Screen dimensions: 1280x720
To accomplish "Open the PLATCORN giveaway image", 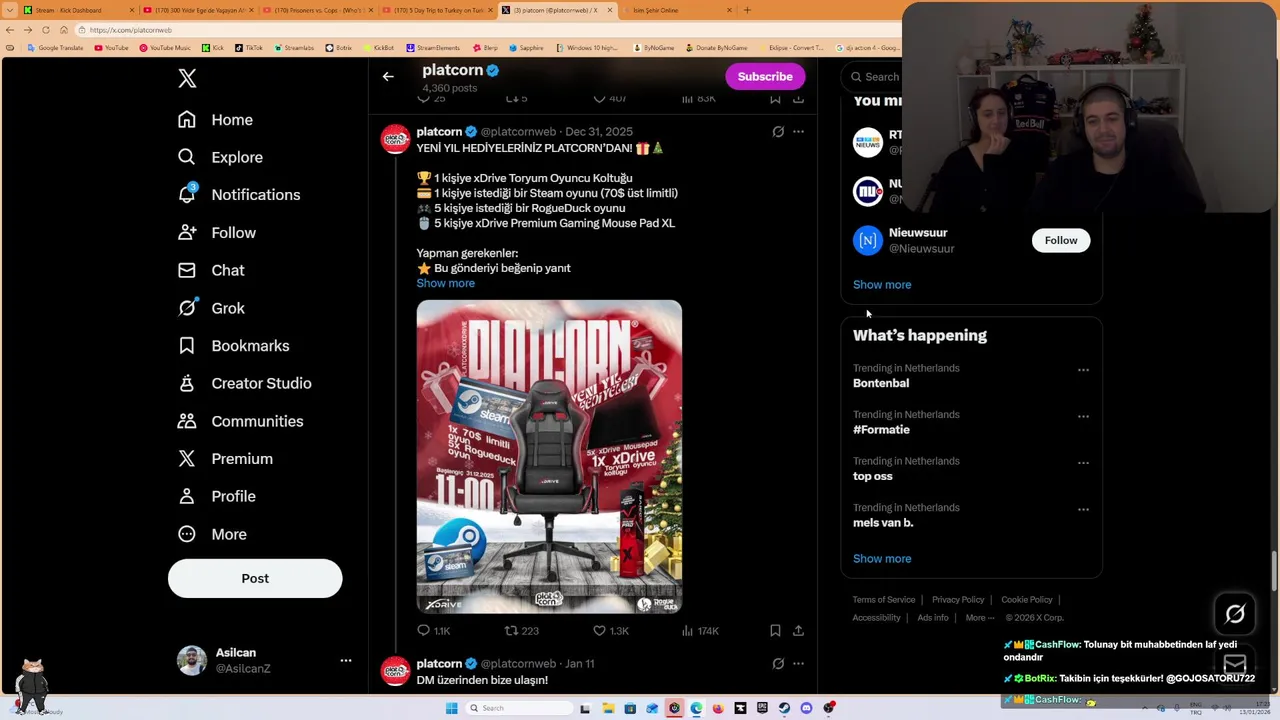I will point(549,456).
